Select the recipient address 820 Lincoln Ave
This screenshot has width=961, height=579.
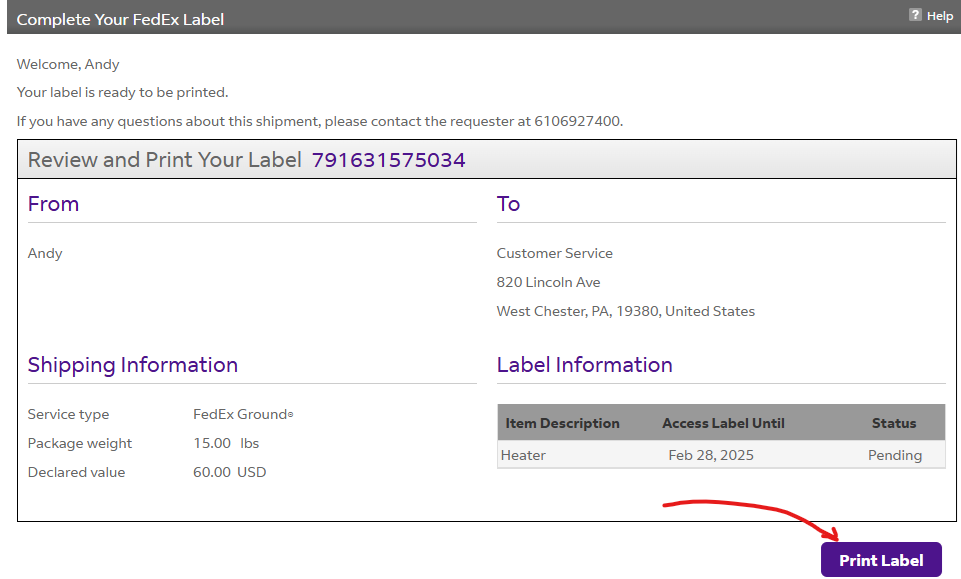548,282
